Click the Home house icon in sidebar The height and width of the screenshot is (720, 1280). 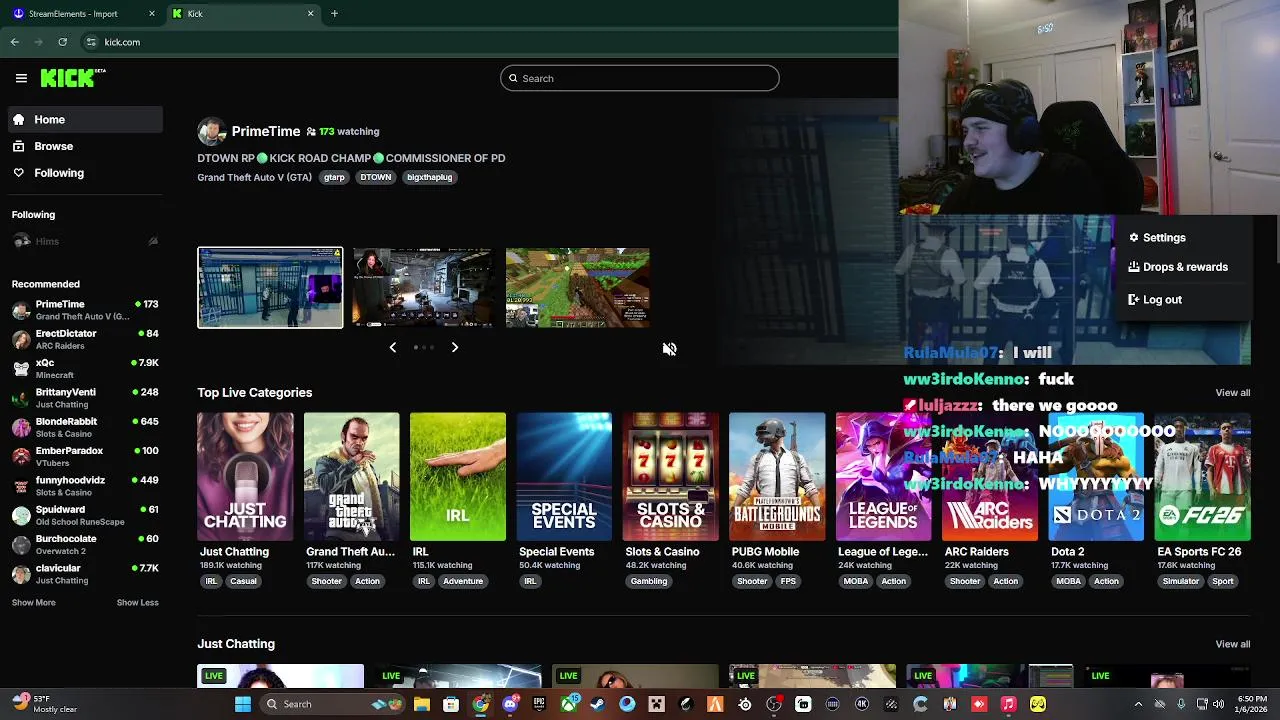(19, 120)
